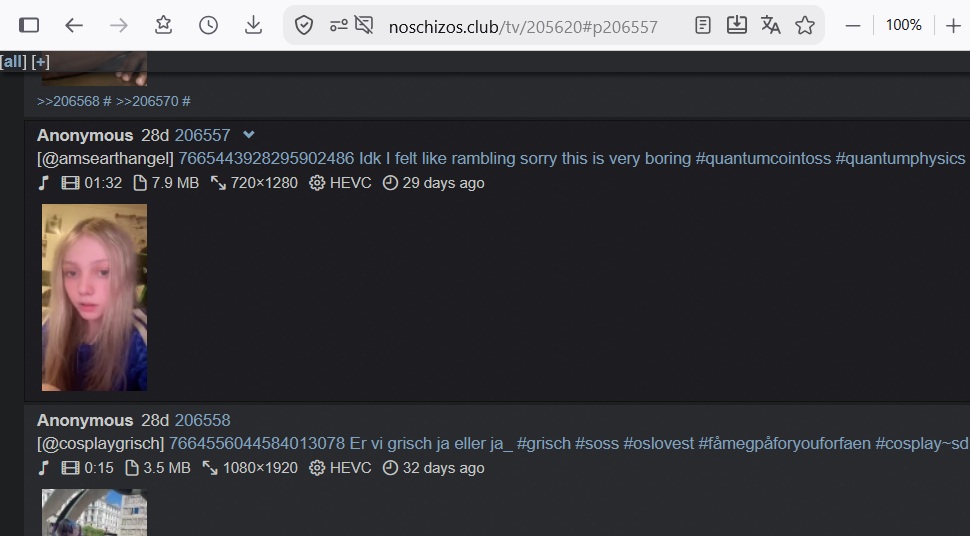Click the address bar URL field
This screenshot has width=970, height=536.
tap(523, 26)
